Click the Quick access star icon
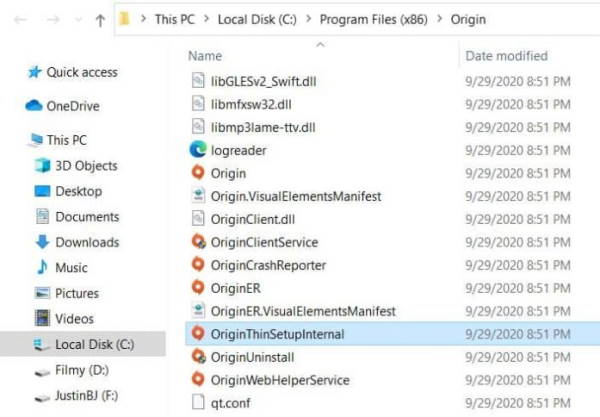The height and width of the screenshot is (417, 600). click(x=34, y=72)
